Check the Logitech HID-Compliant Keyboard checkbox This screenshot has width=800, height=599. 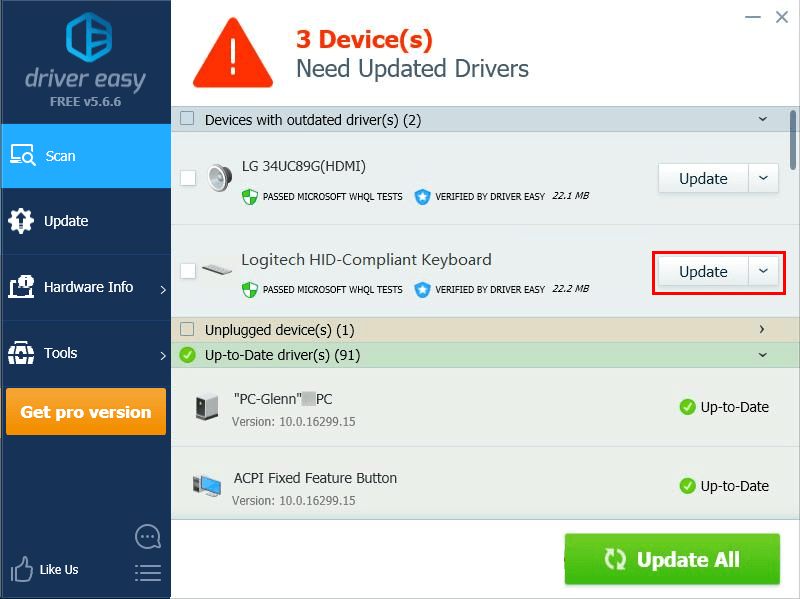pos(188,271)
